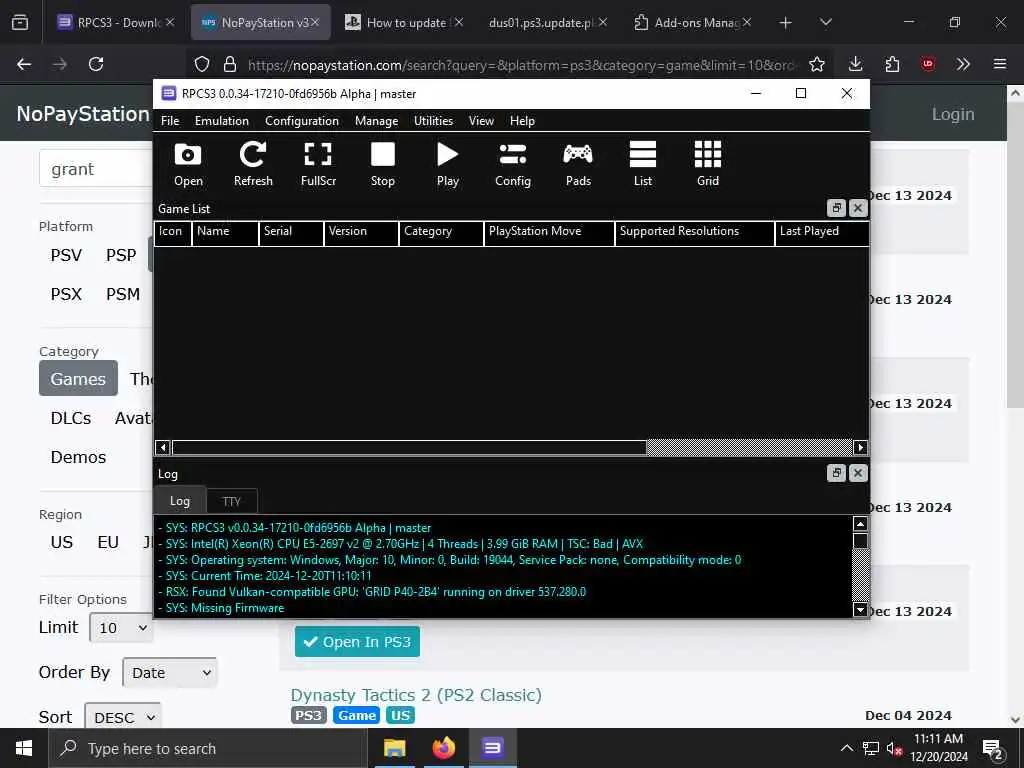Click the Supported Resolutions column header
This screenshot has width=1024, height=768.
695,232
